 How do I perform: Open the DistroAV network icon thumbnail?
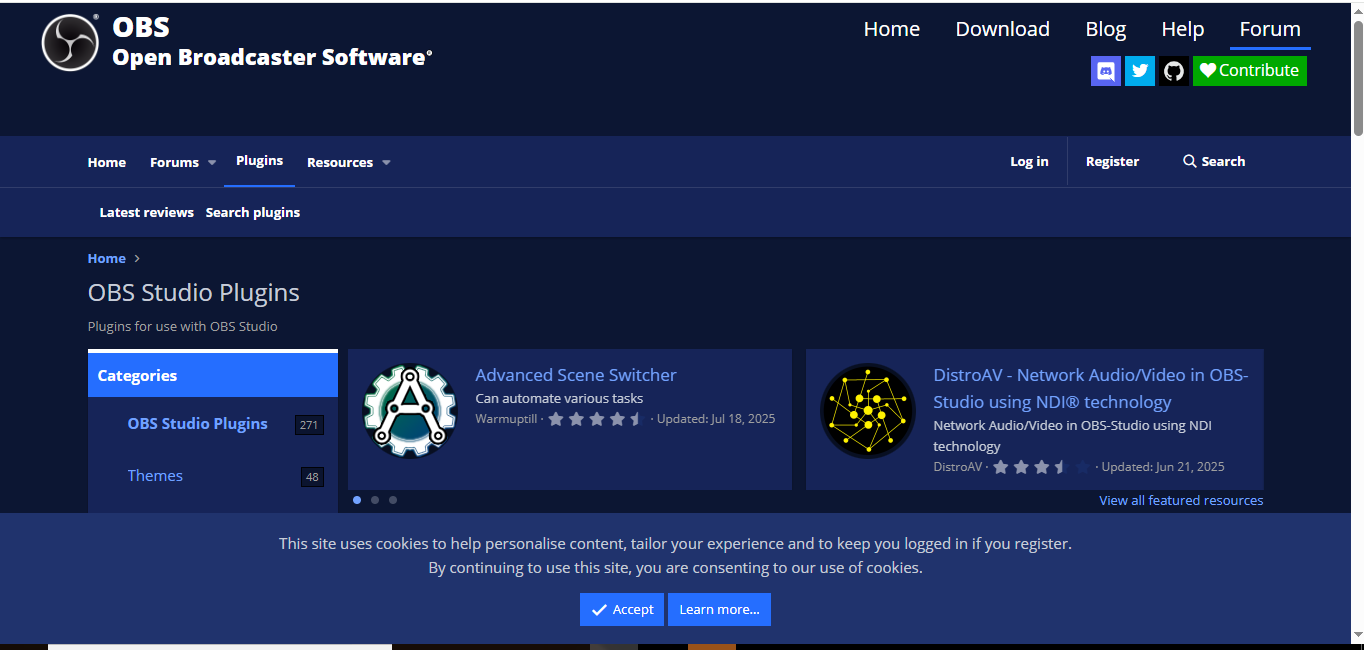[x=868, y=410]
